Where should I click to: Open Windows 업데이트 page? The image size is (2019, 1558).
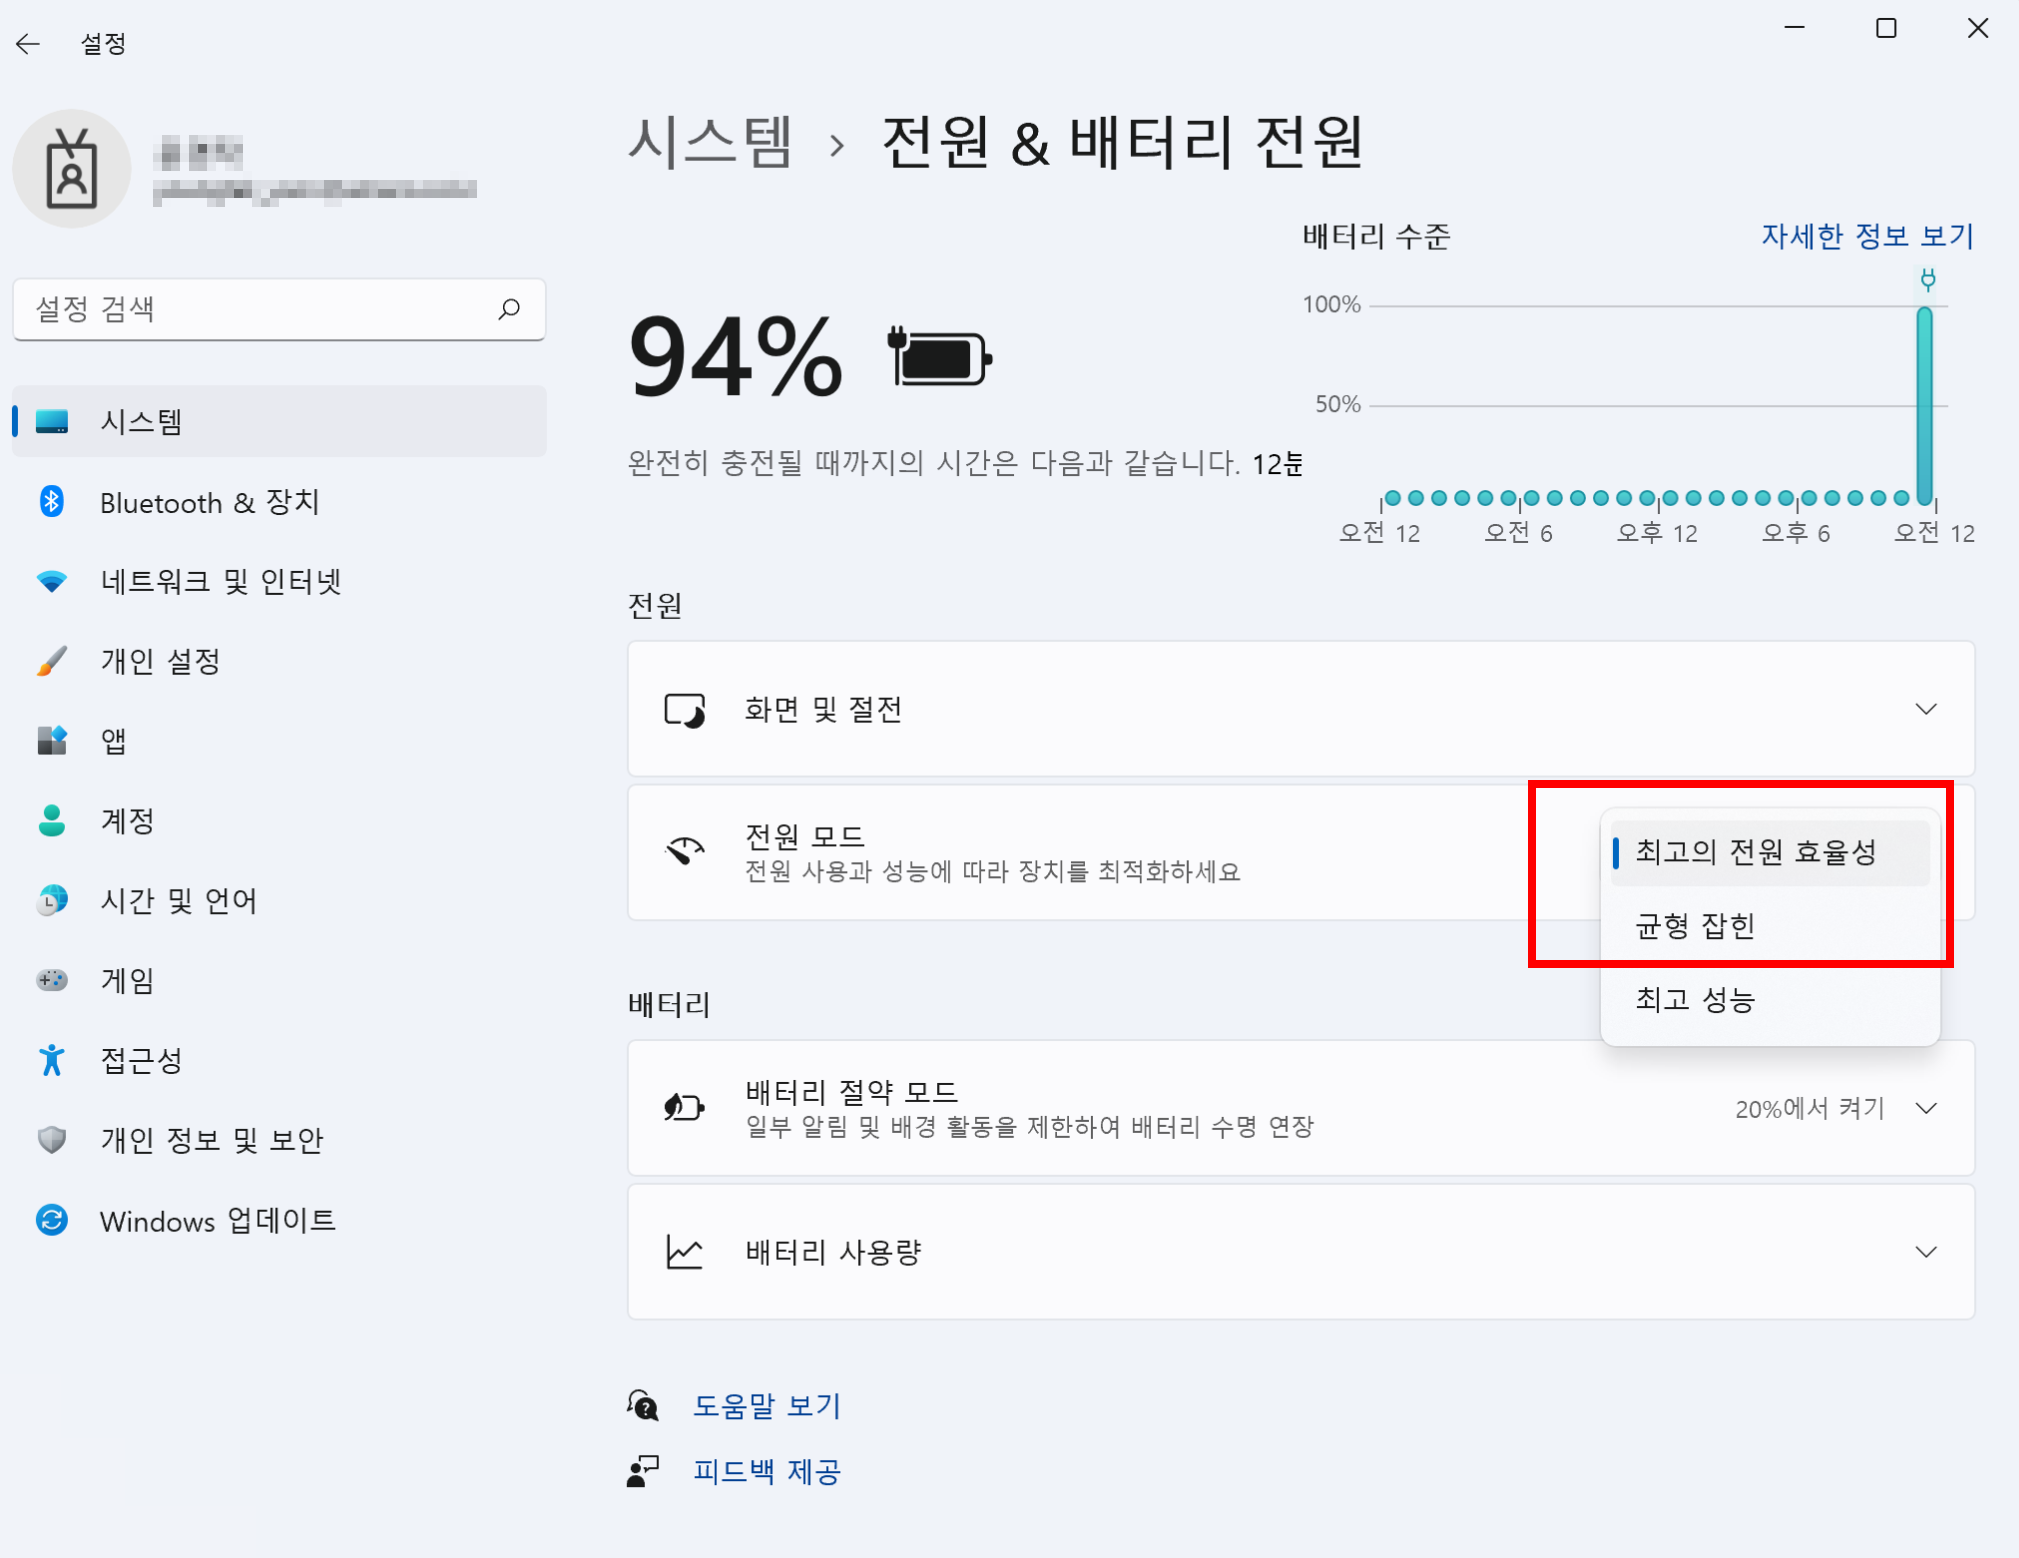click(x=217, y=1220)
